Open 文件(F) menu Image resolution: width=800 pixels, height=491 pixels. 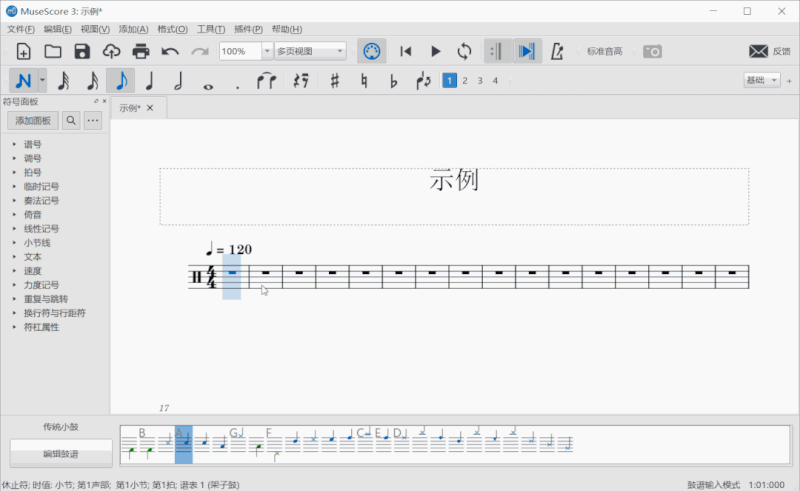21,29
